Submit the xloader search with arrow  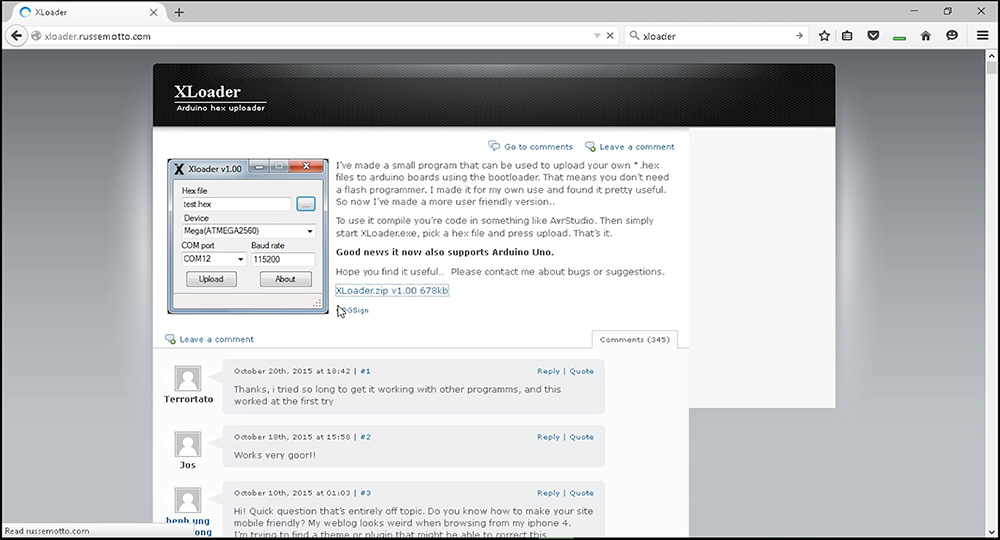799,36
